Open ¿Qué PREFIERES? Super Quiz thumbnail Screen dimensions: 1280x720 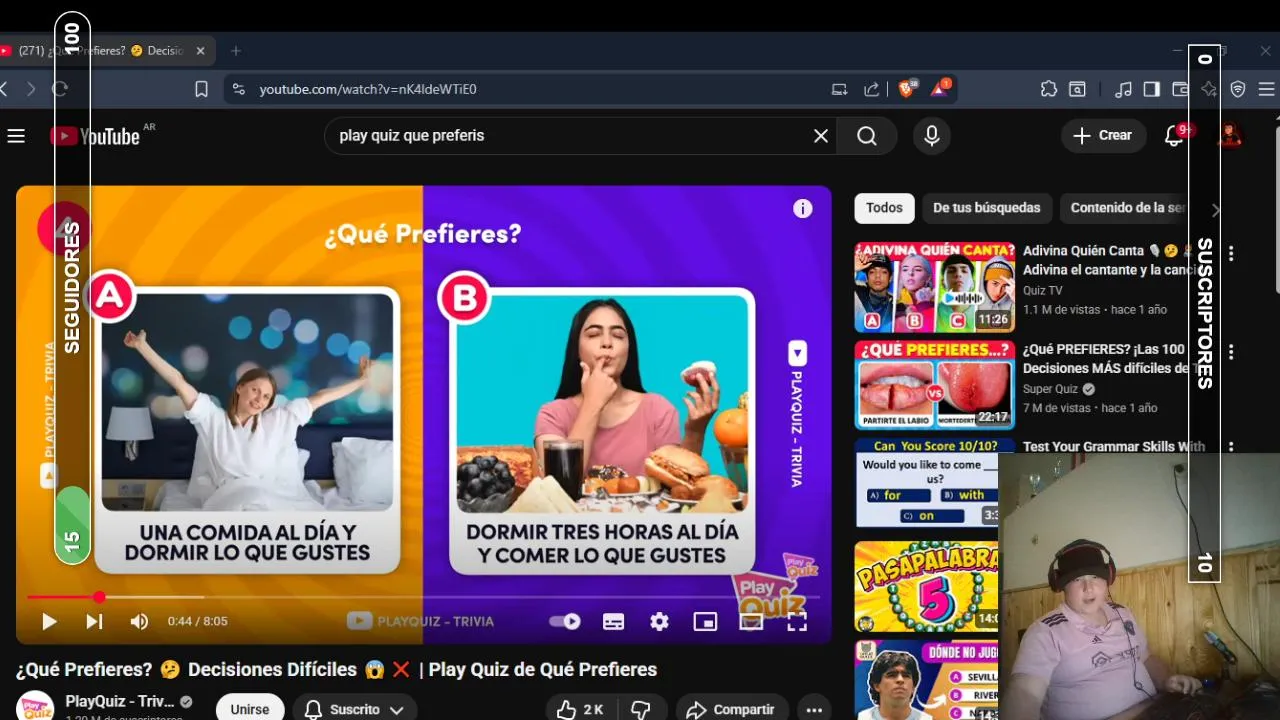(934, 385)
